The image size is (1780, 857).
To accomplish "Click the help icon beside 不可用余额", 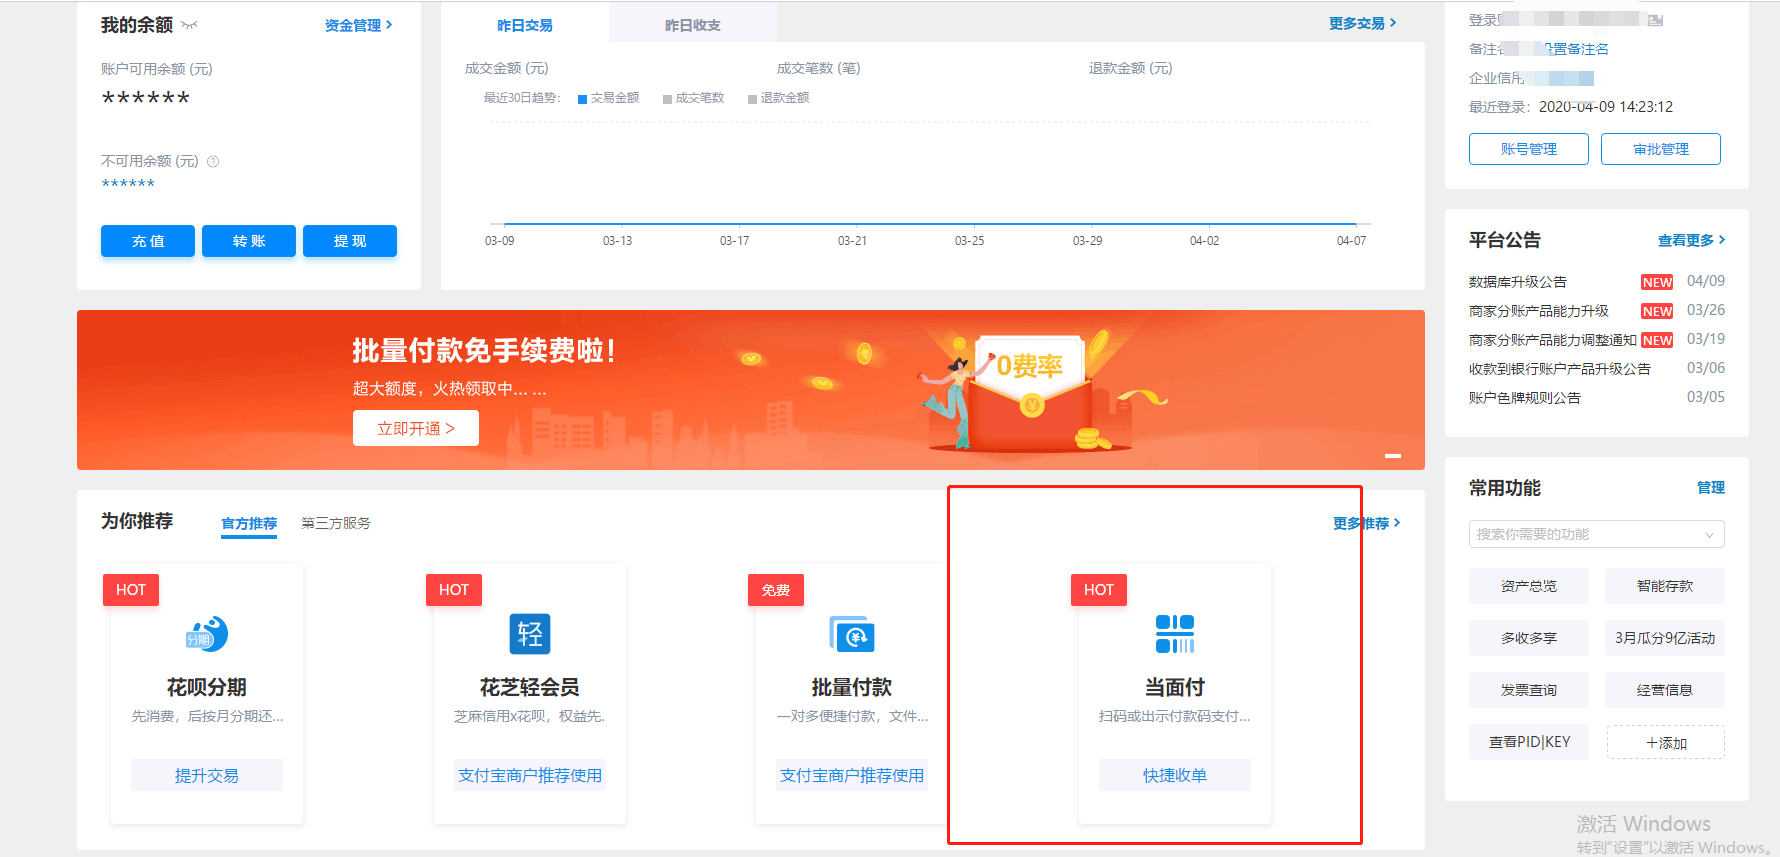I will click(213, 161).
